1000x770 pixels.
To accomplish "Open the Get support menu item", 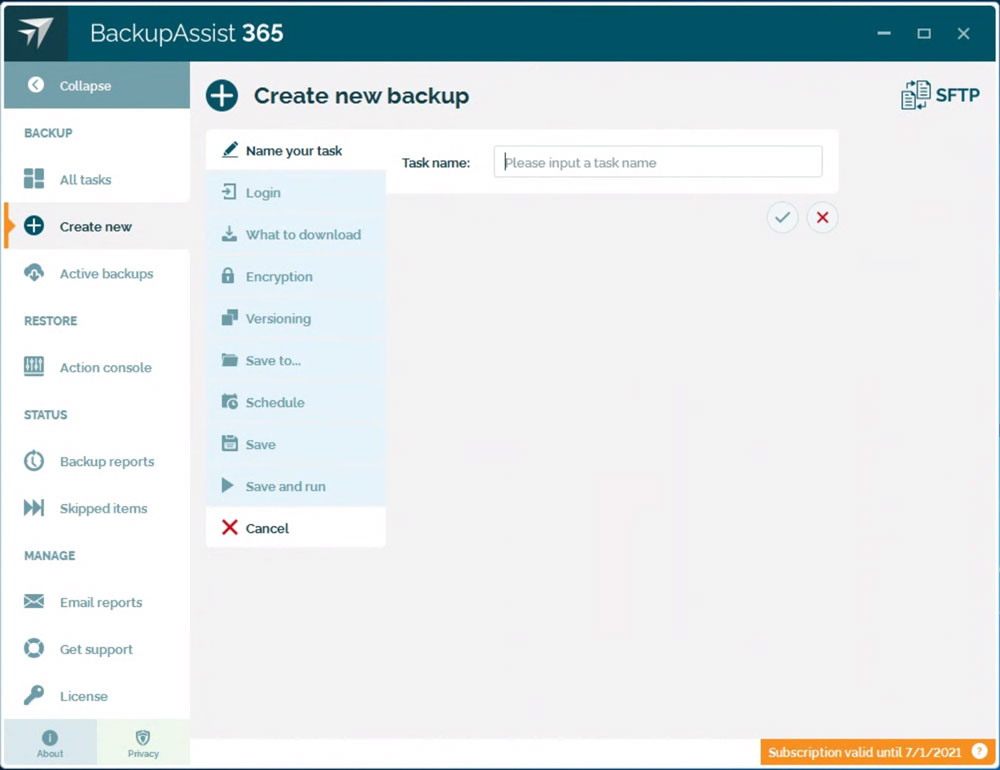I will click(97, 649).
